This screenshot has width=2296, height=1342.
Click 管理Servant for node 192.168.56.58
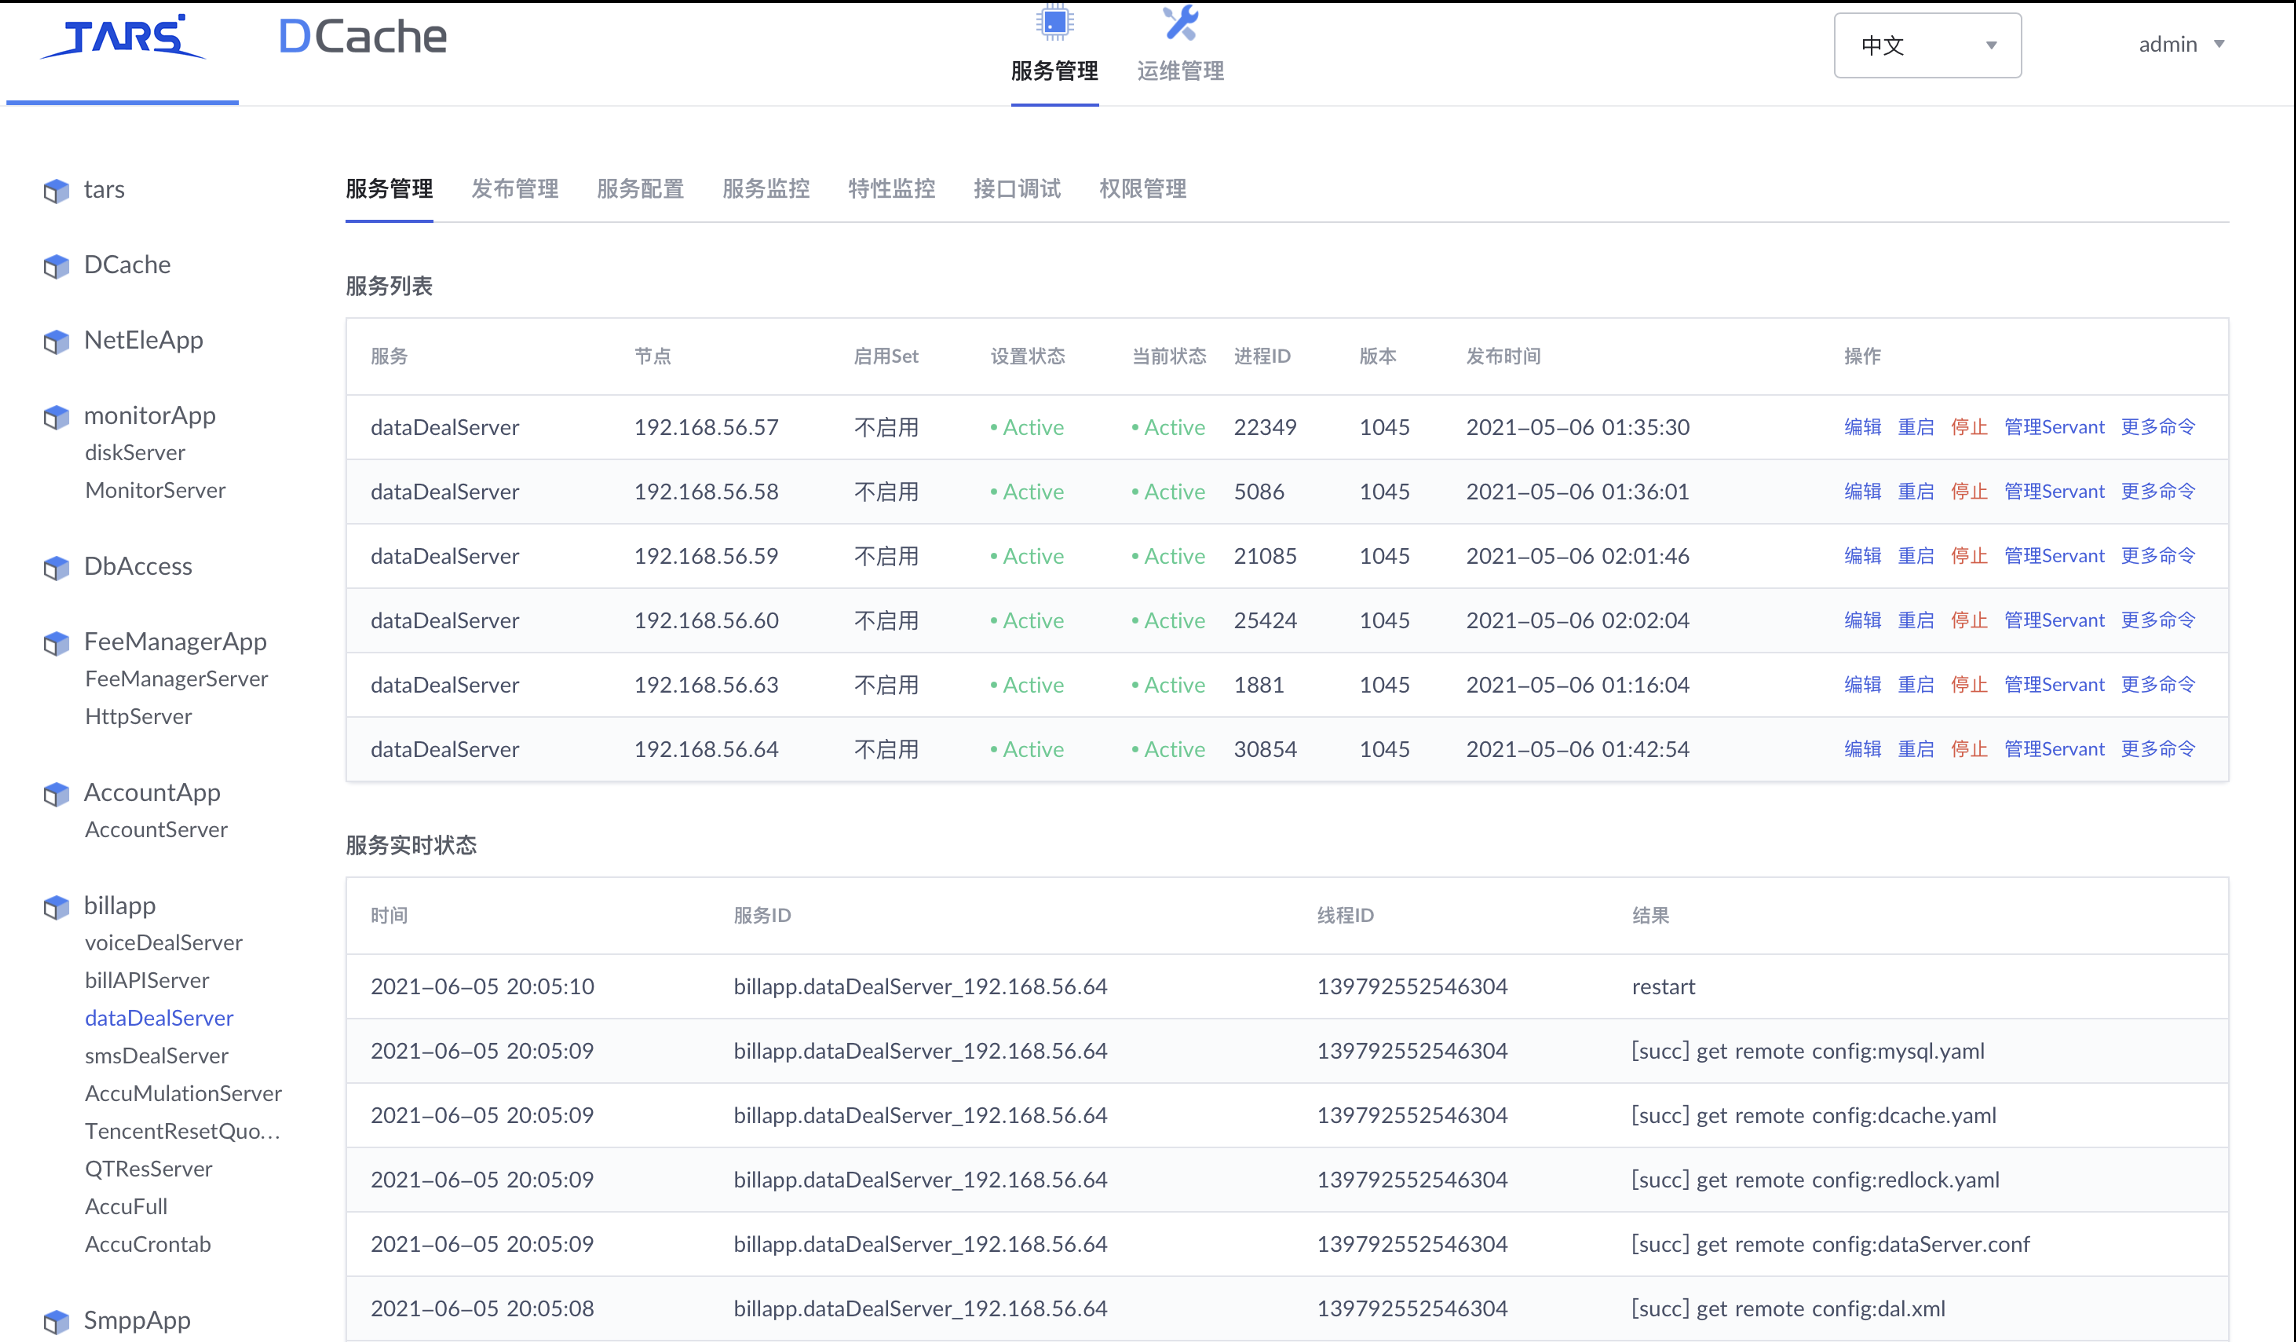tap(2054, 491)
